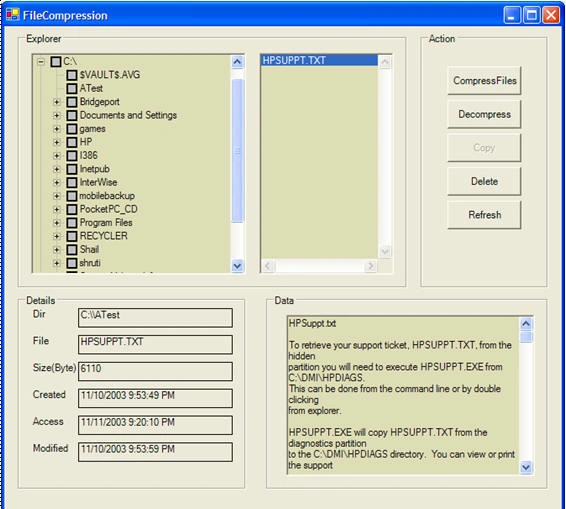The image size is (566, 509).
Task: Collapse the C:\ root node
Action: [41, 62]
